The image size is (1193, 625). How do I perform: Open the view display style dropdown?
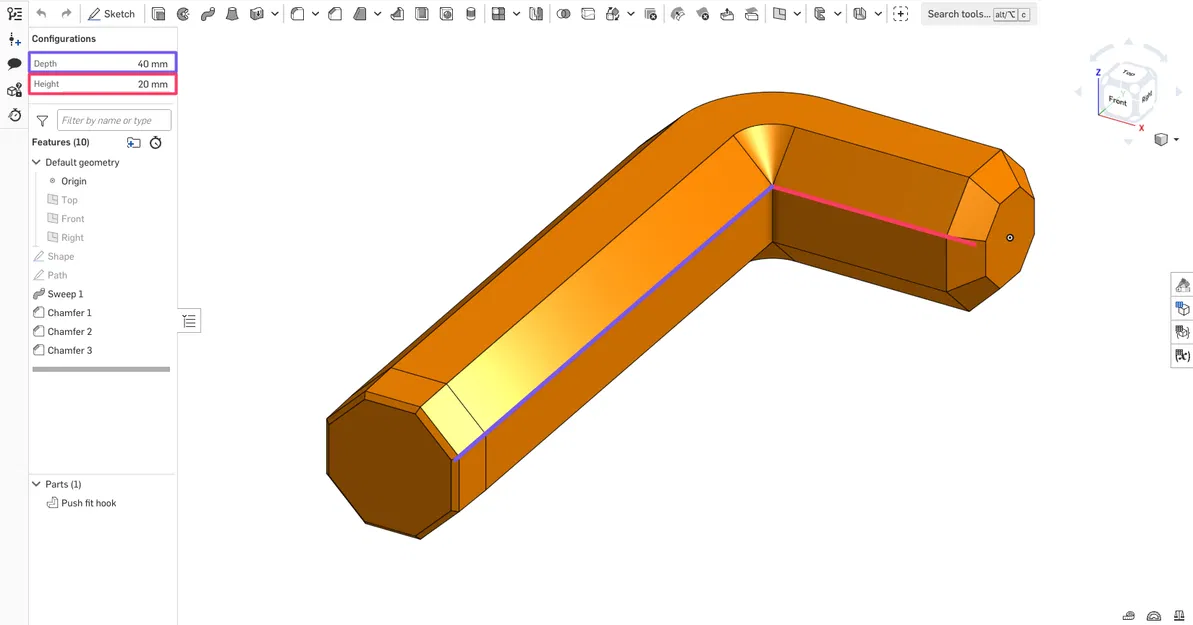coord(1177,139)
